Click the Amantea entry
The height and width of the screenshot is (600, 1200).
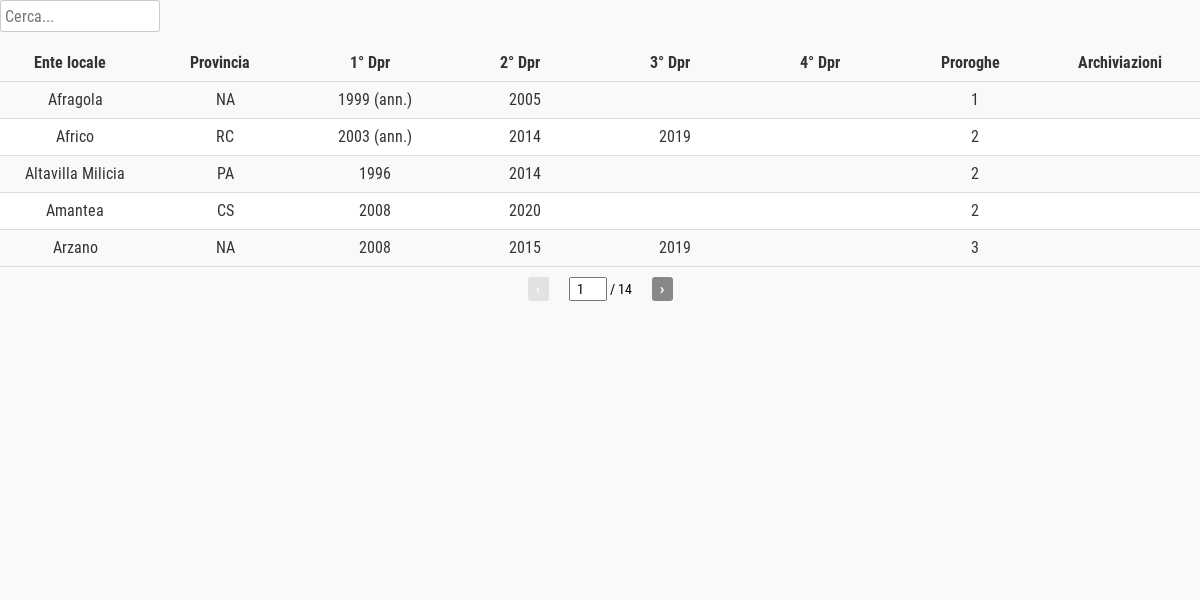tap(75, 211)
